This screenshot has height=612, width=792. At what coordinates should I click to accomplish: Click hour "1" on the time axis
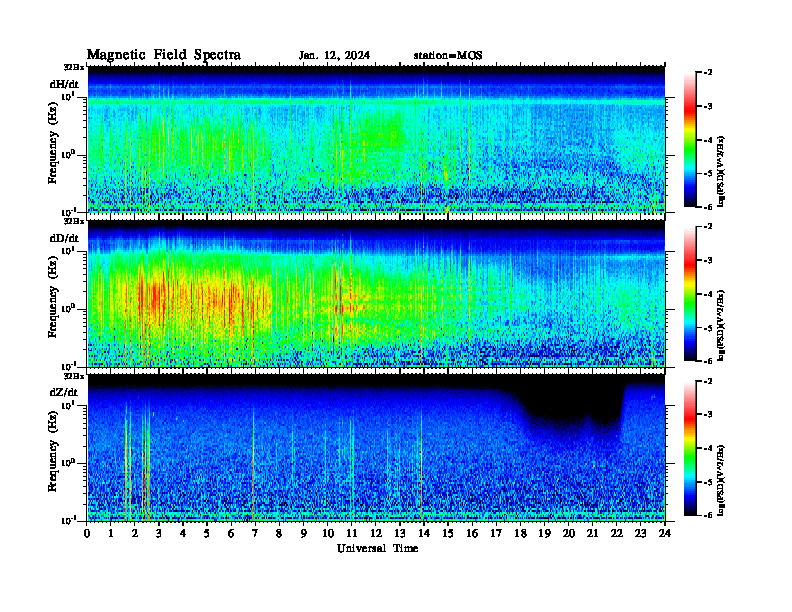pyautogui.click(x=111, y=533)
